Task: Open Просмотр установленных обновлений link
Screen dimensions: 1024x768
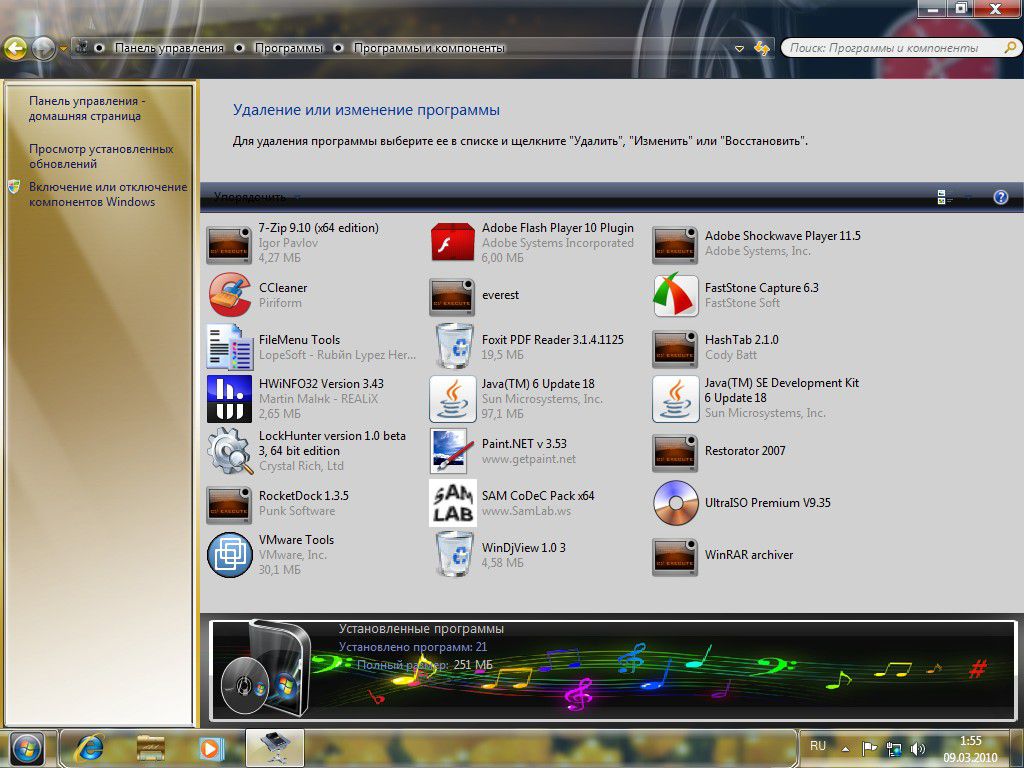Action: (100, 156)
